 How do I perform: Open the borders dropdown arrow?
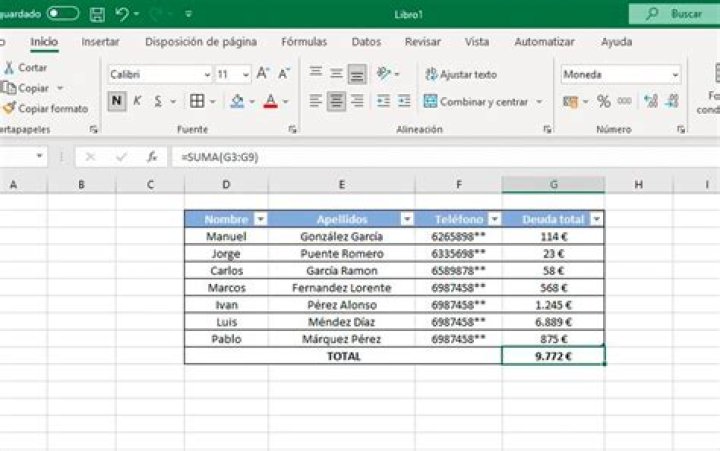coord(212,101)
